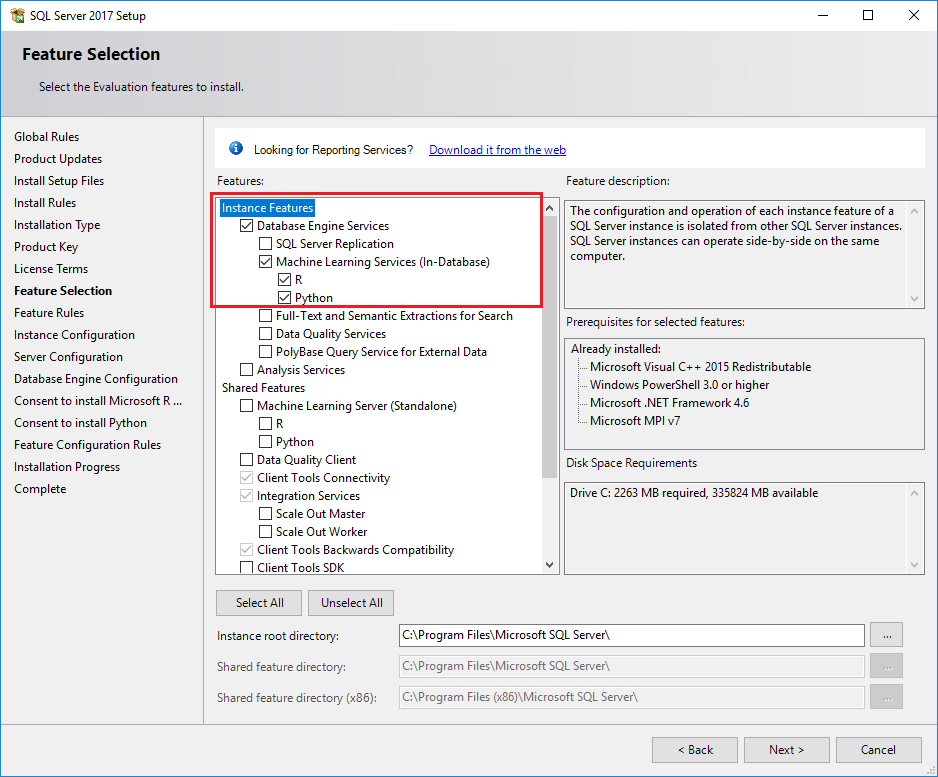The image size is (938, 777).
Task: Select the Installation Type step
Action: pyautogui.click(x=57, y=226)
